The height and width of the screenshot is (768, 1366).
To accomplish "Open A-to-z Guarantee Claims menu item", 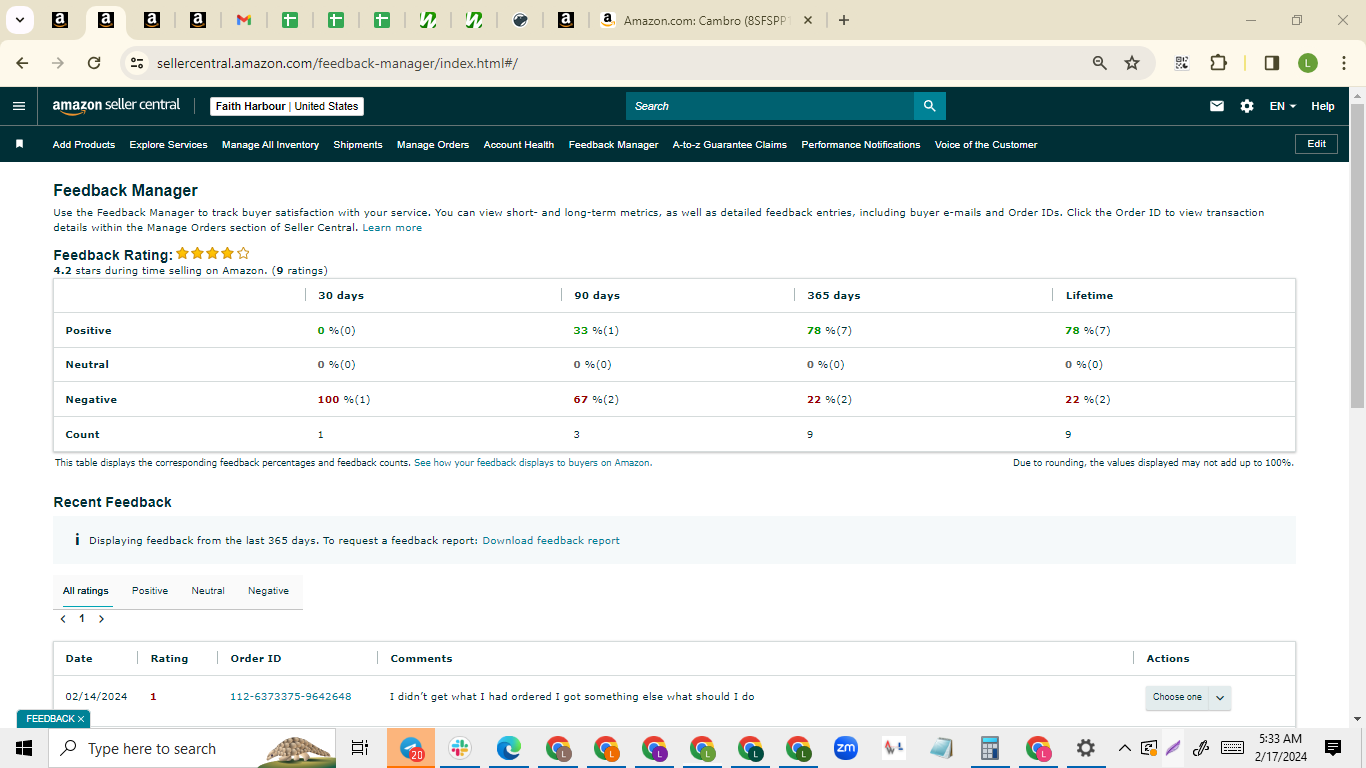I will tap(730, 145).
